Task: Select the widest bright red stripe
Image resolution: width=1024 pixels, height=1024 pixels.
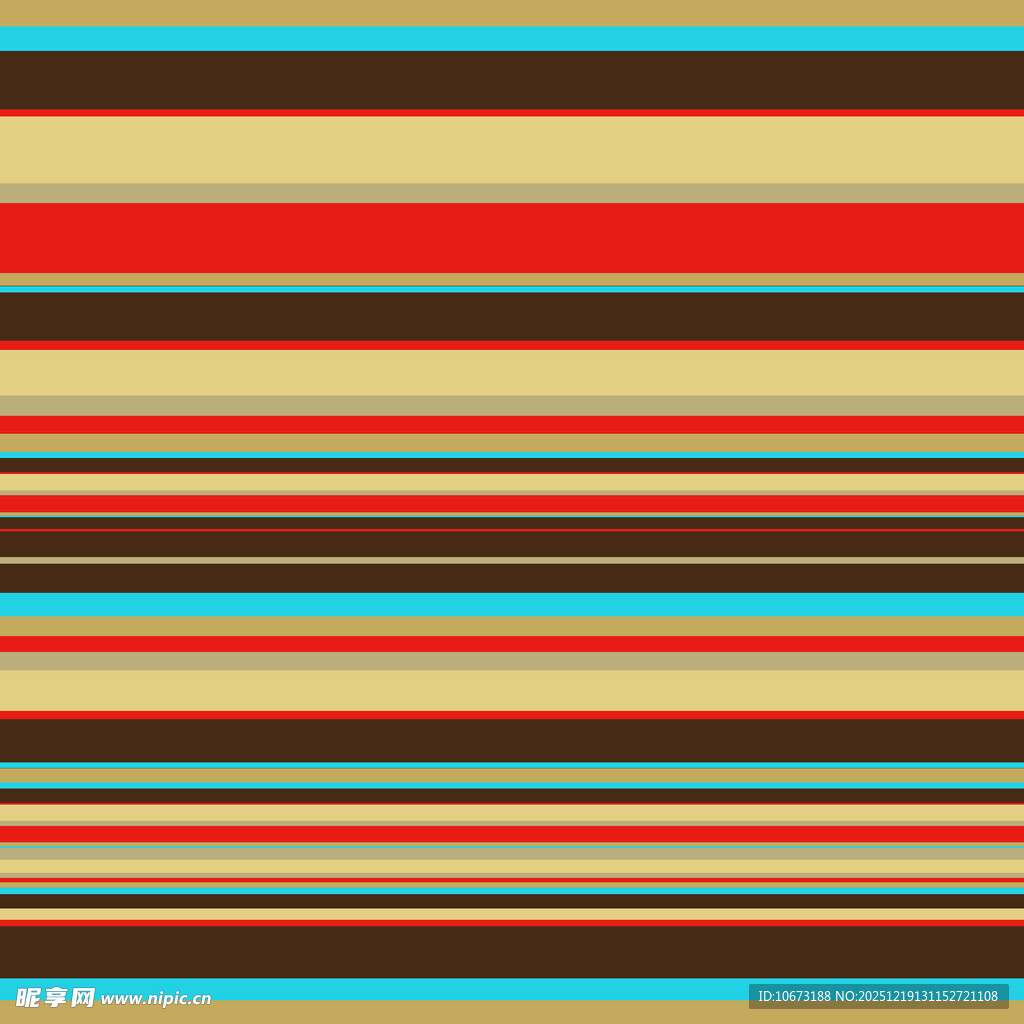Action: coord(512,238)
